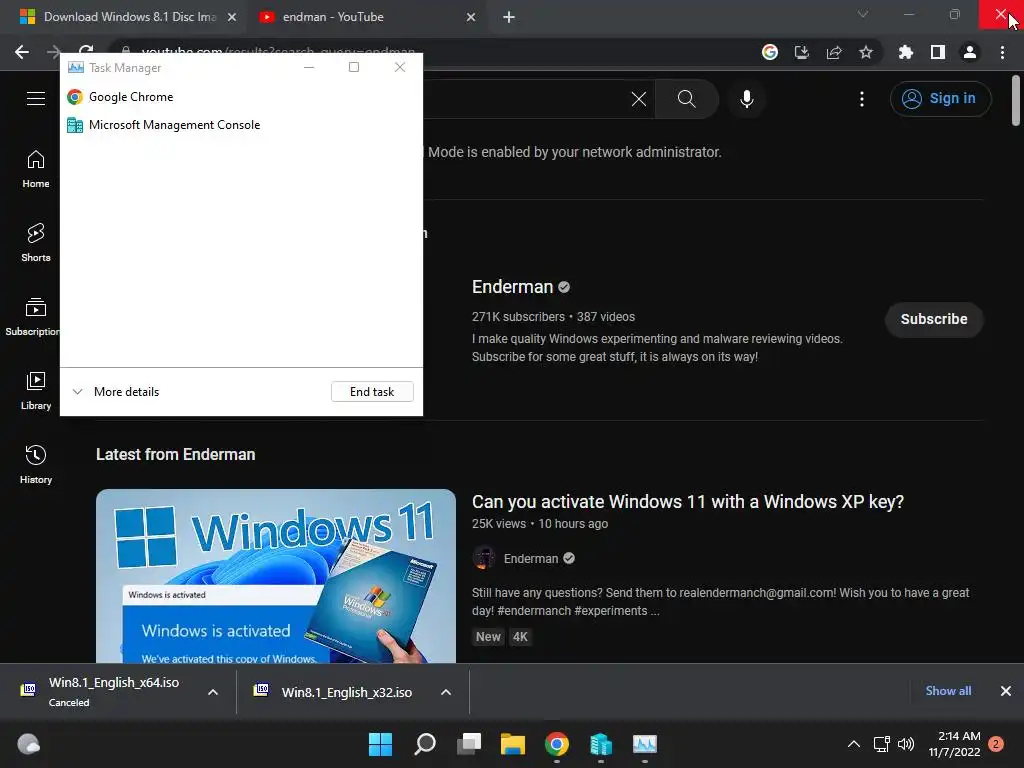Click the Google icon in address bar
The image size is (1024, 768).
click(770, 52)
